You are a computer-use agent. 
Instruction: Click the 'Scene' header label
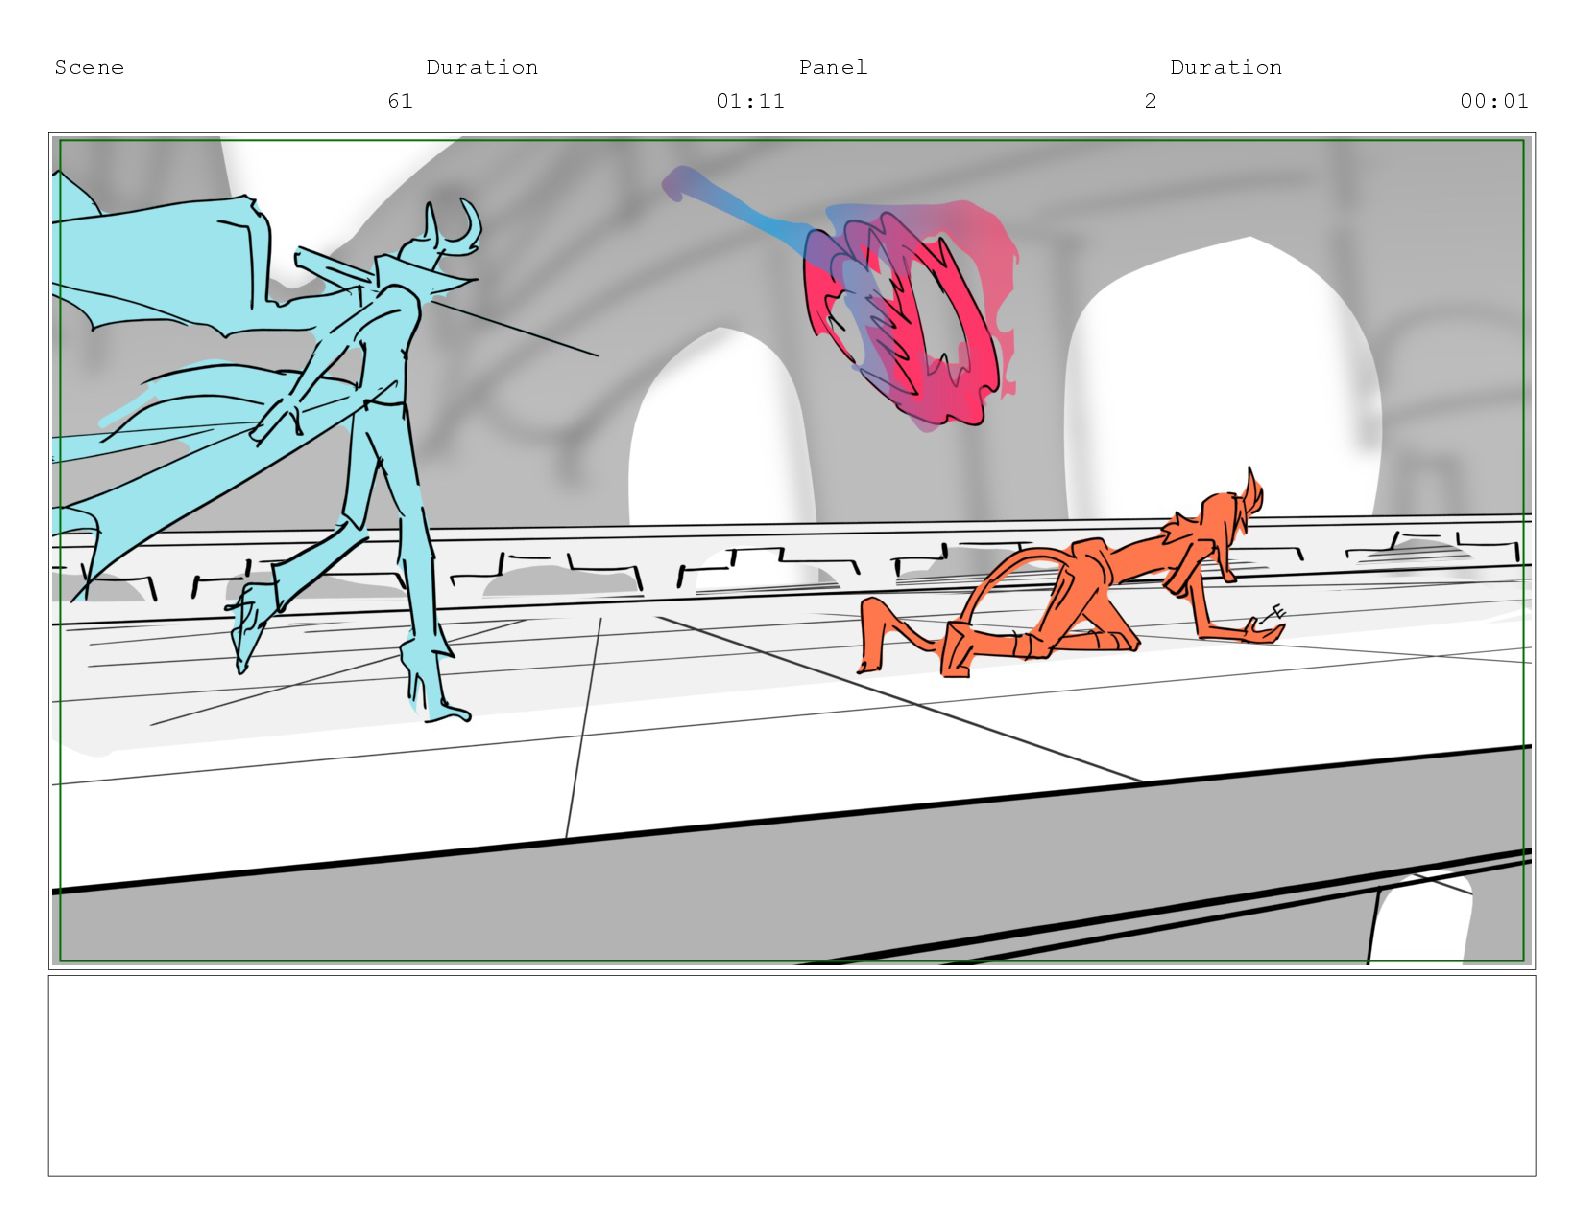tap(89, 67)
